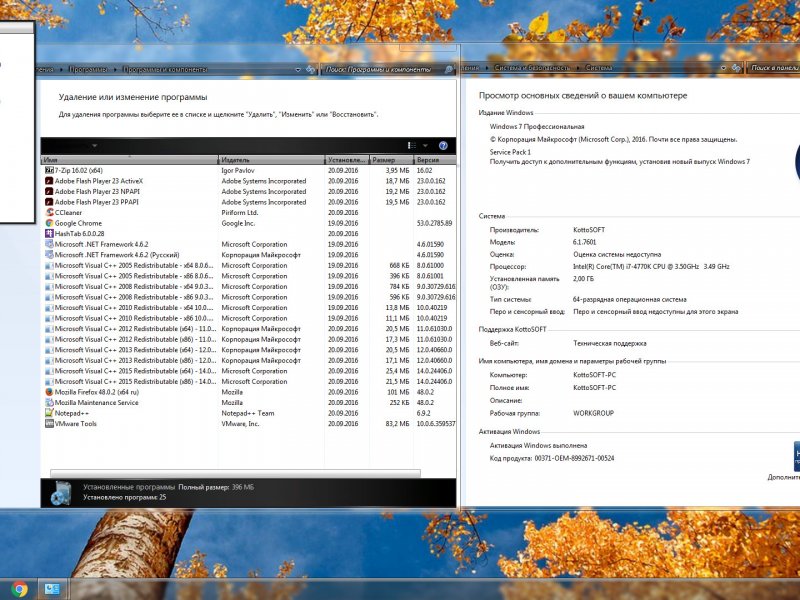Click Visual C++ 2010 x64 entry icon

click(x=49, y=308)
